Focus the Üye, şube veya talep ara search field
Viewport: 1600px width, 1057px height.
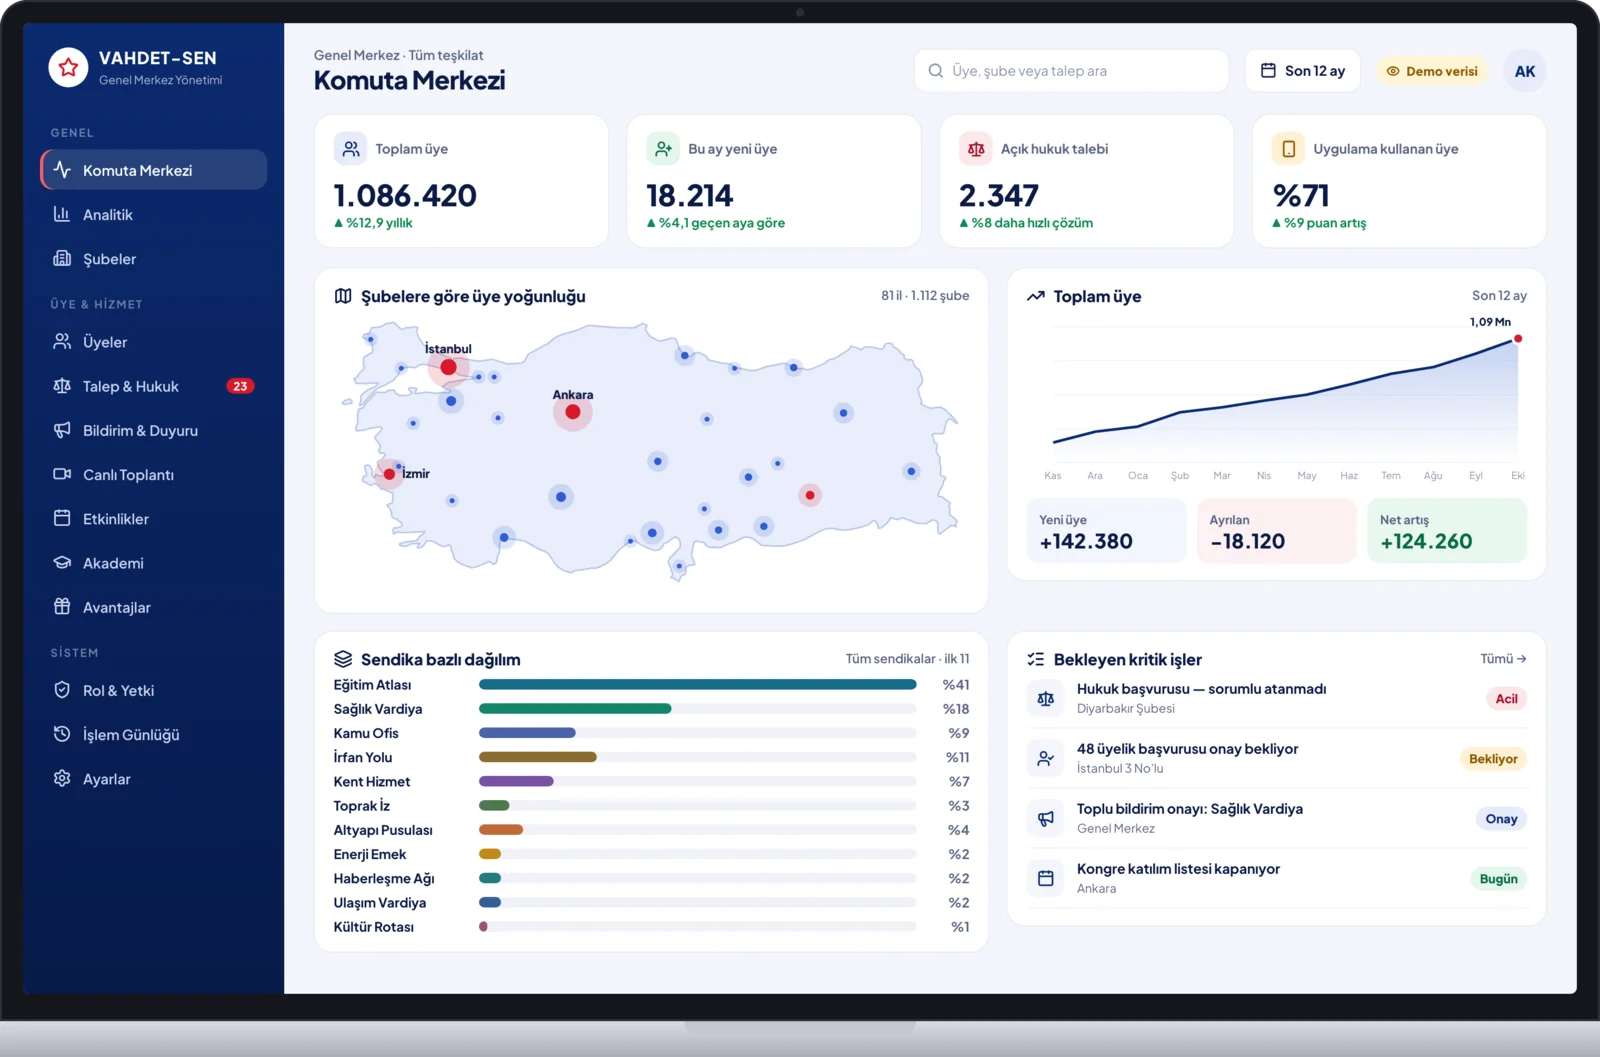point(1071,71)
